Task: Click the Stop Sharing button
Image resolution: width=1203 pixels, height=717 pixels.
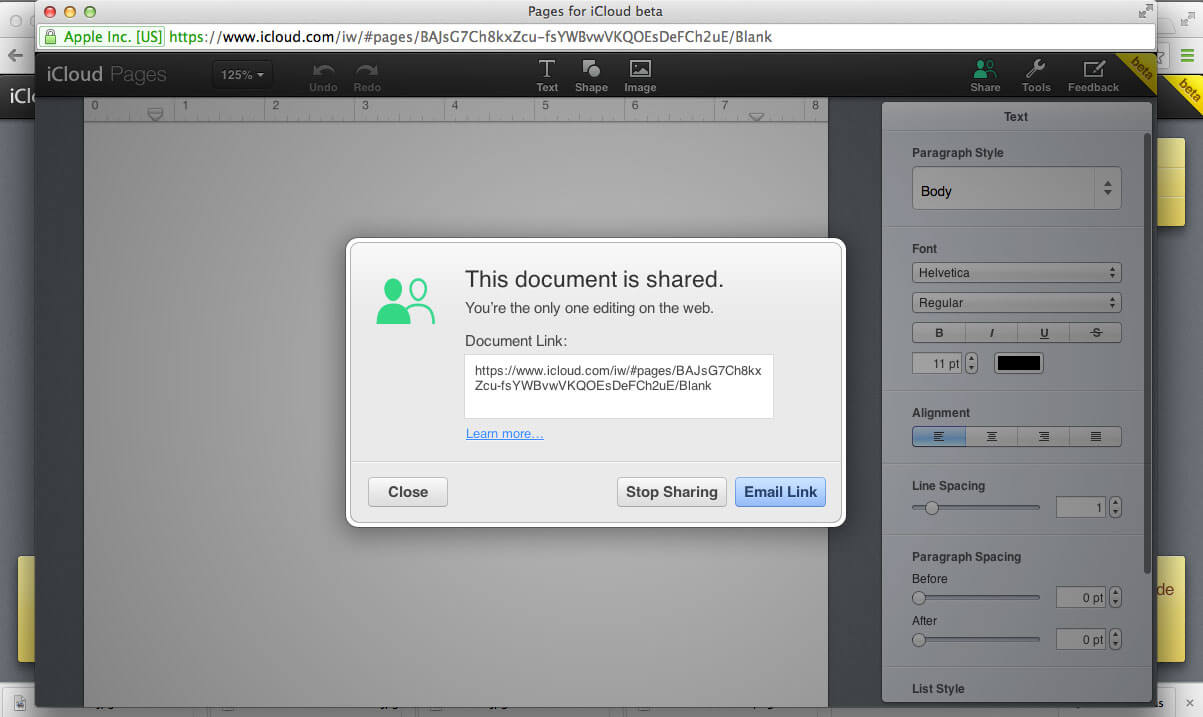Action: (671, 491)
